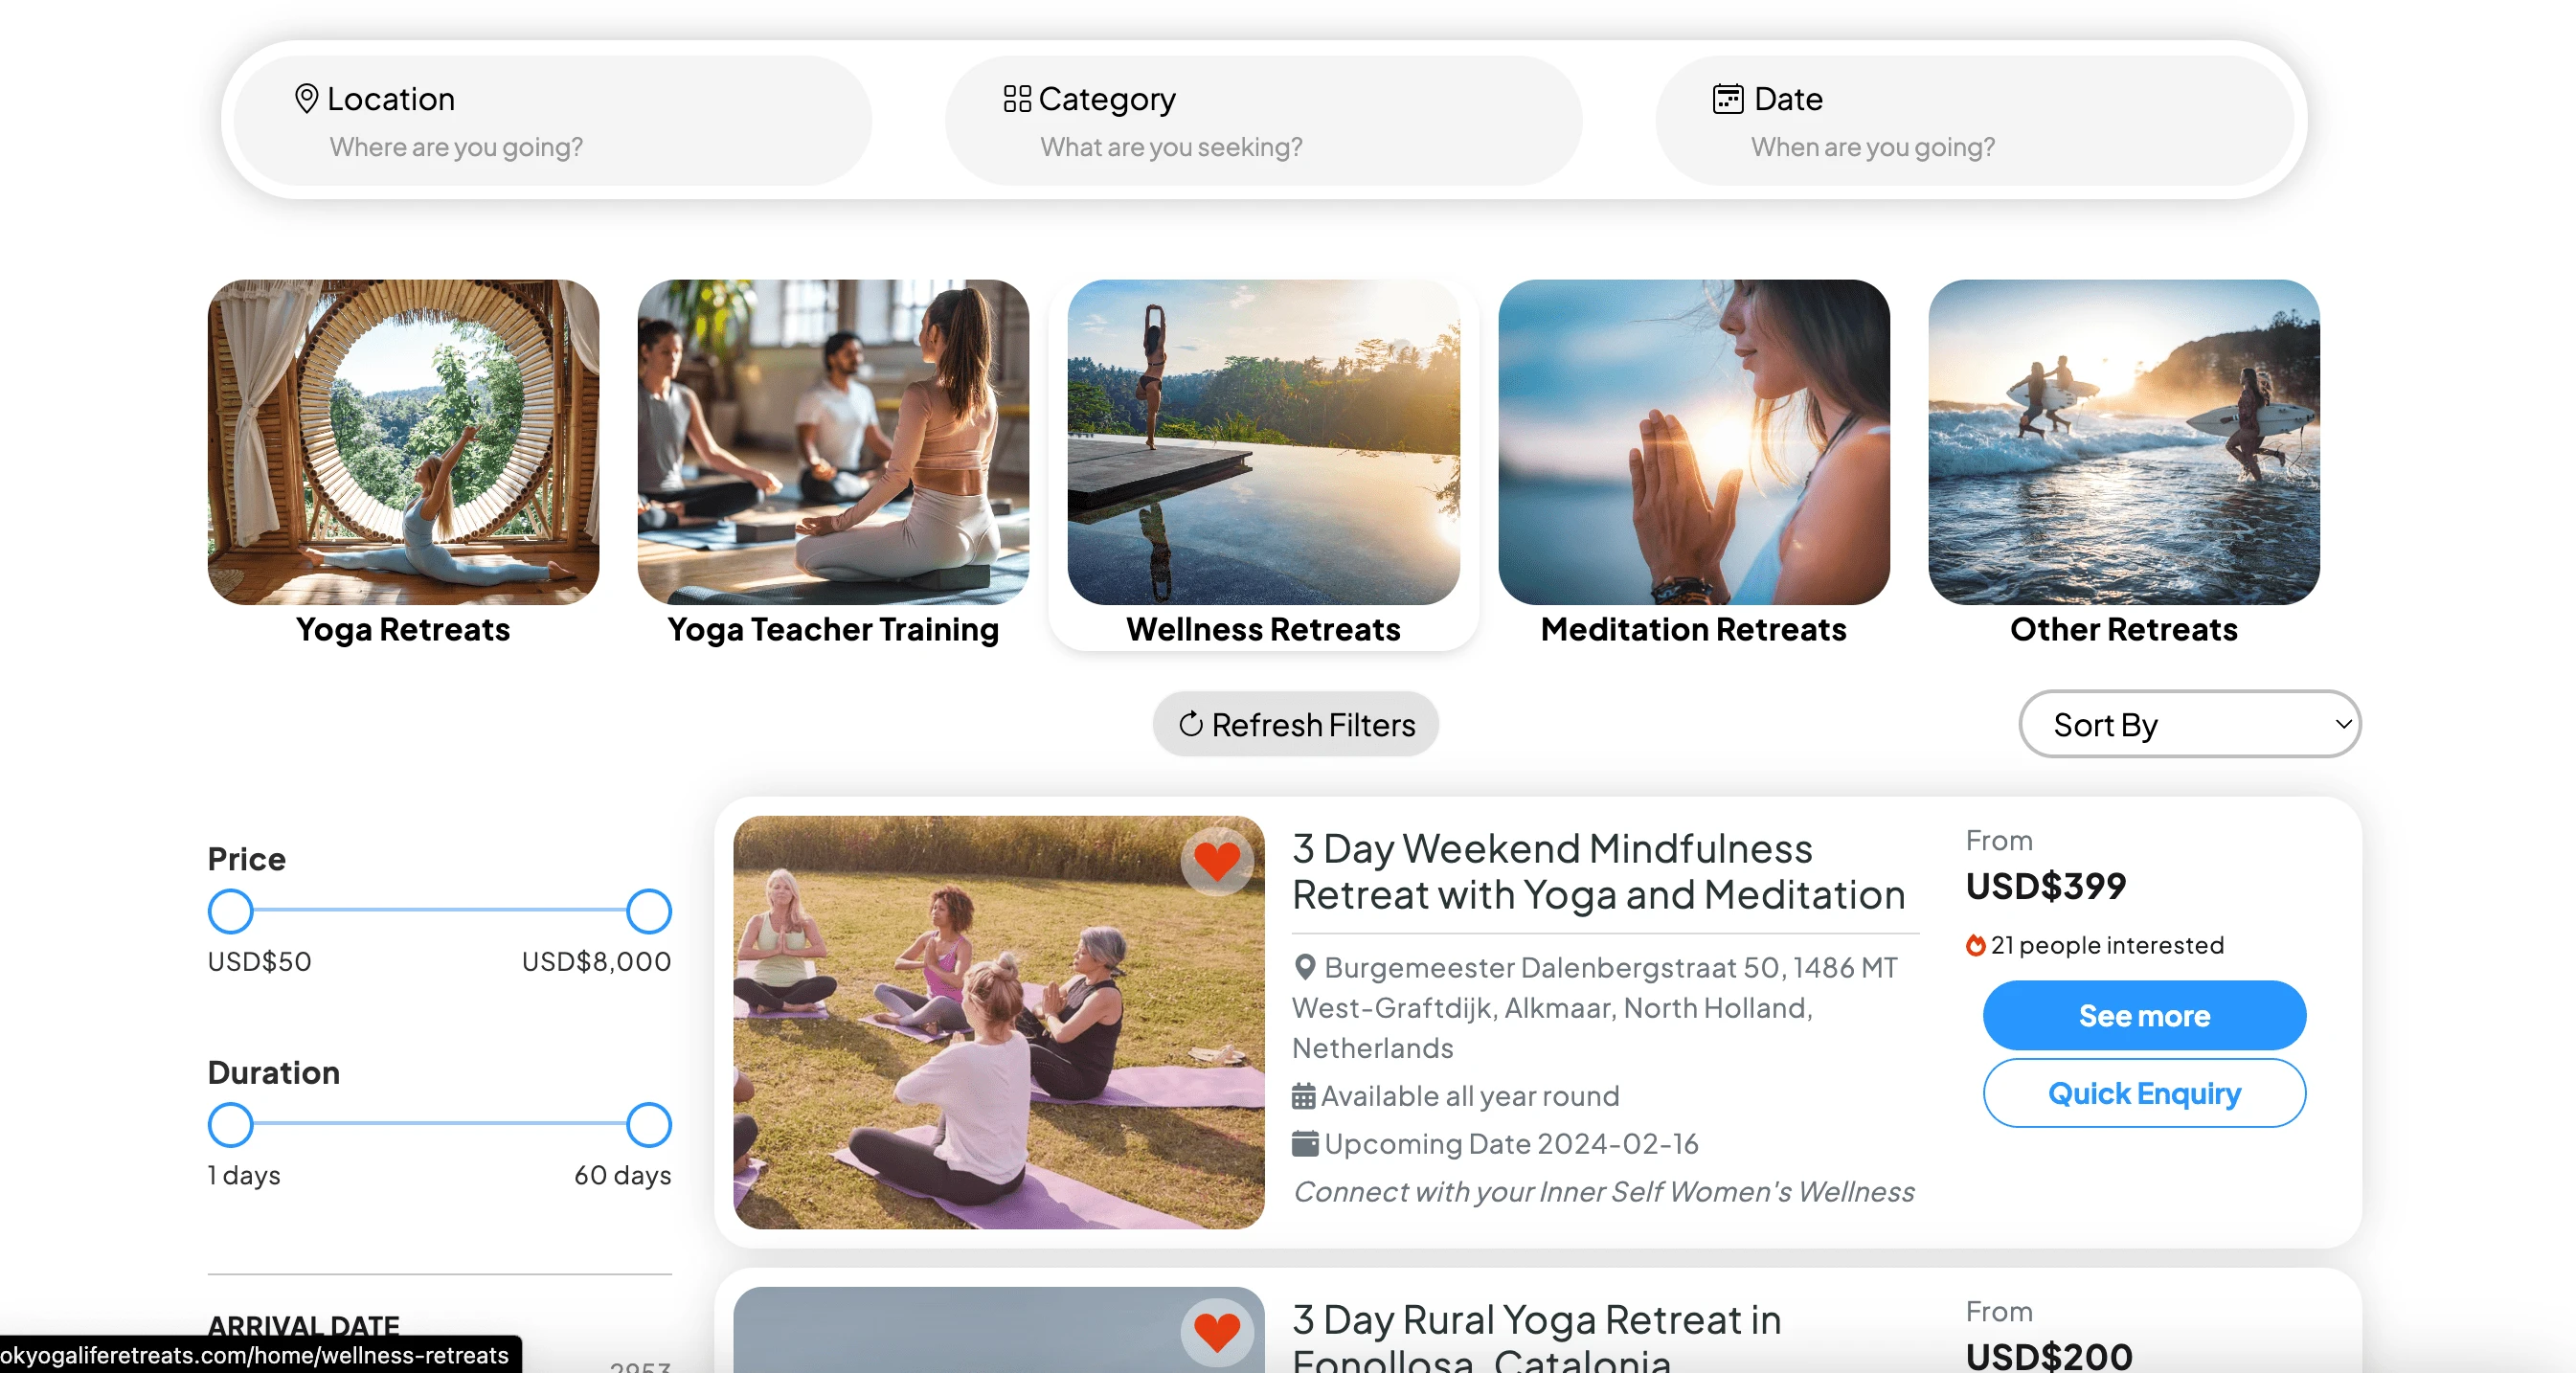Viewport: 2576px width, 1373px height.
Task: Click the Date calendar icon
Action: [x=1727, y=98]
